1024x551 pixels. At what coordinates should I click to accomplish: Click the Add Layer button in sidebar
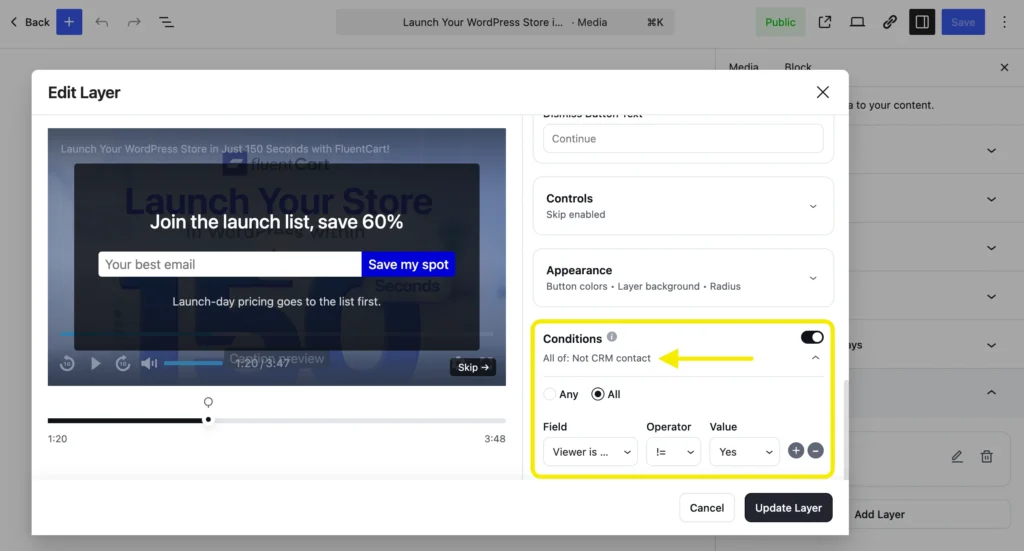coord(930,514)
